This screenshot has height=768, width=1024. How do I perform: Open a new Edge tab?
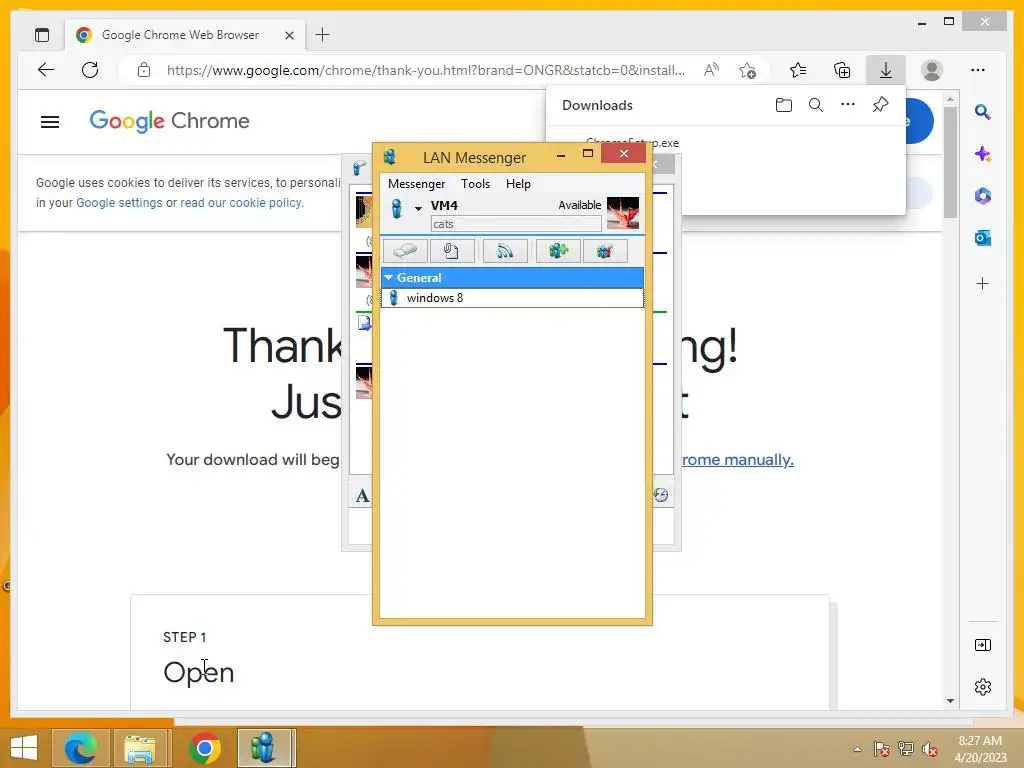click(x=322, y=35)
